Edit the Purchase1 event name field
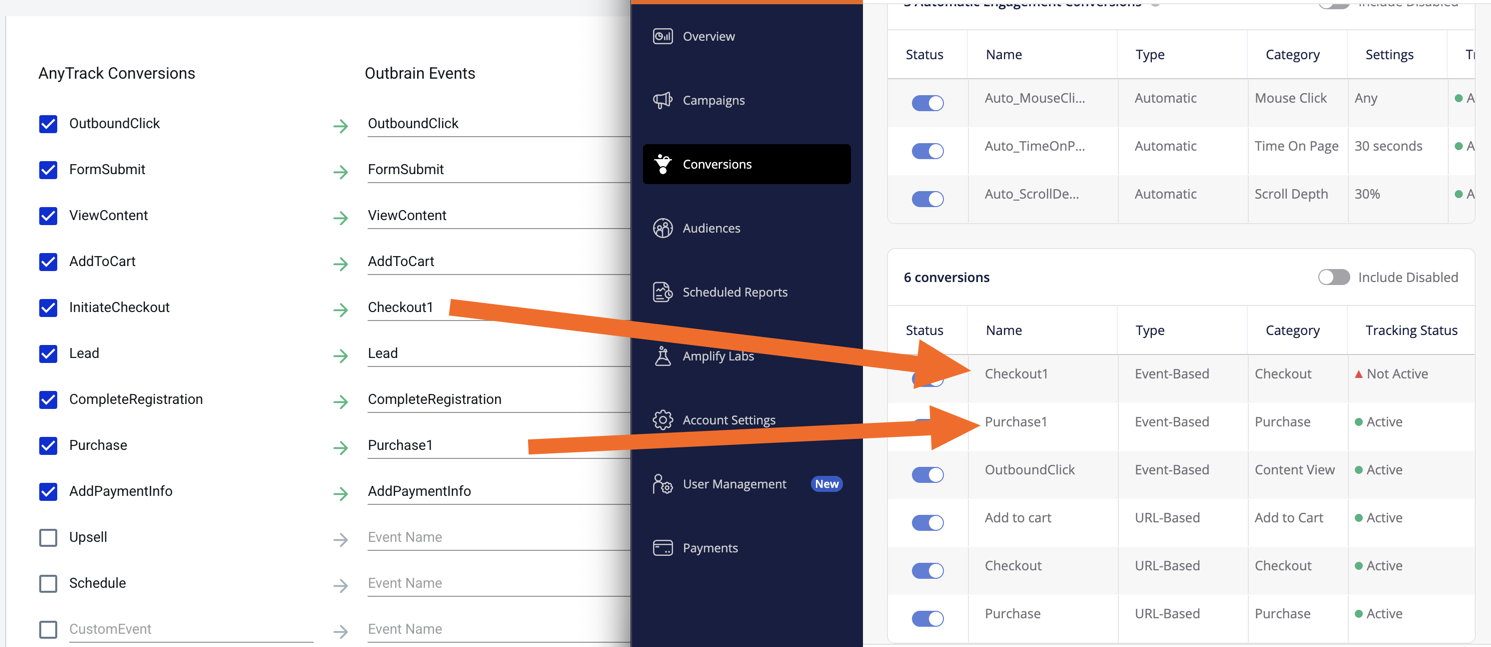The width and height of the screenshot is (1491, 647). [x=498, y=446]
